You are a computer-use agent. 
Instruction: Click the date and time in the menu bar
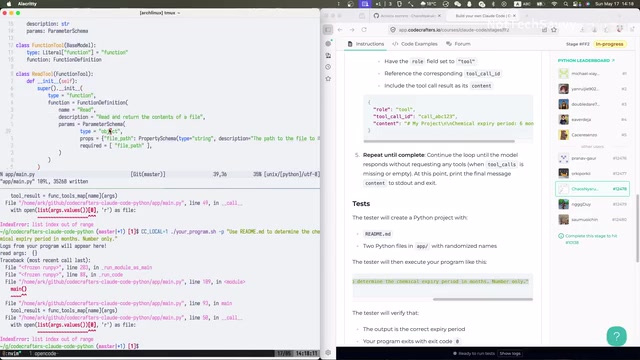pyautogui.click(x=613, y=4)
